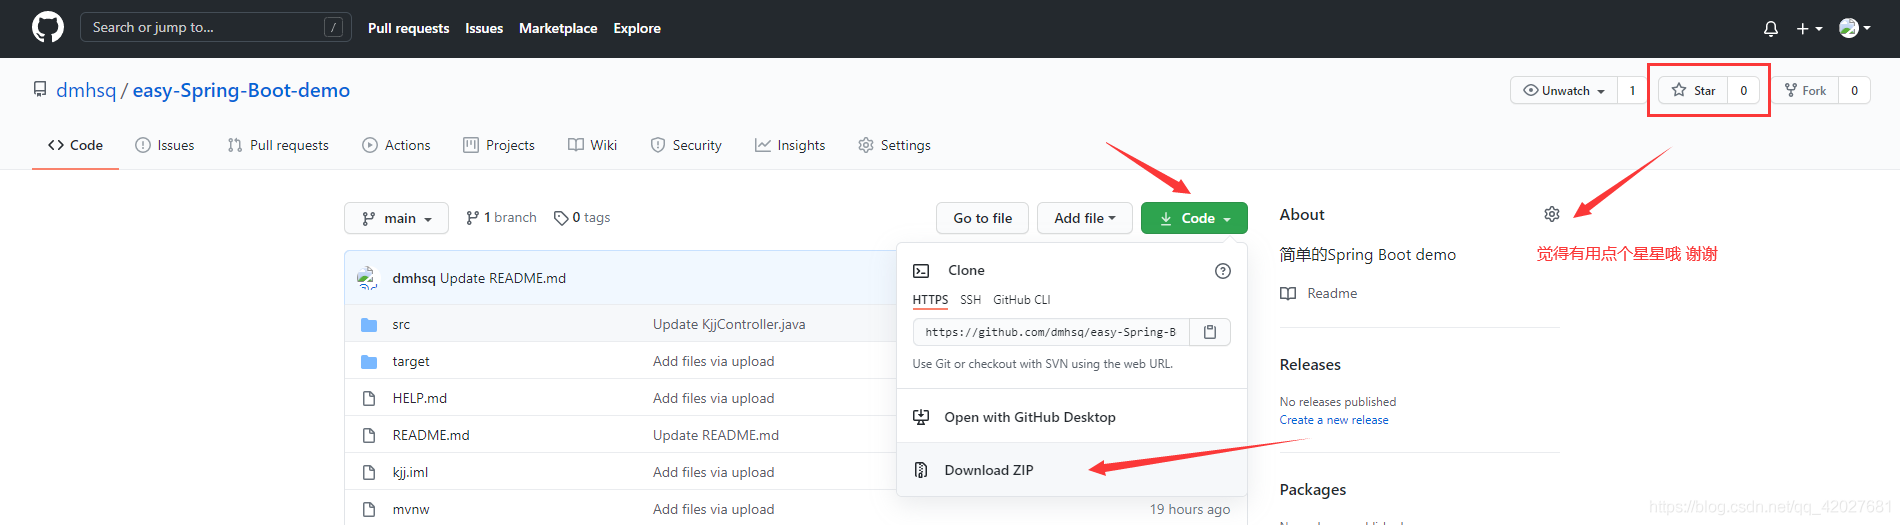
Task: Copy clone URL clipboard icon
Action: [1210, 332]
